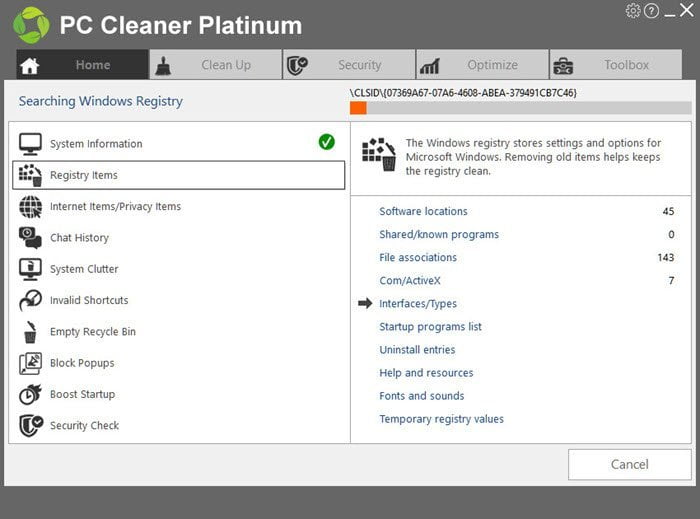Click the Toolbox briefcase icon
This screenshot has width=700, height=519.
(x=563, y=66)
